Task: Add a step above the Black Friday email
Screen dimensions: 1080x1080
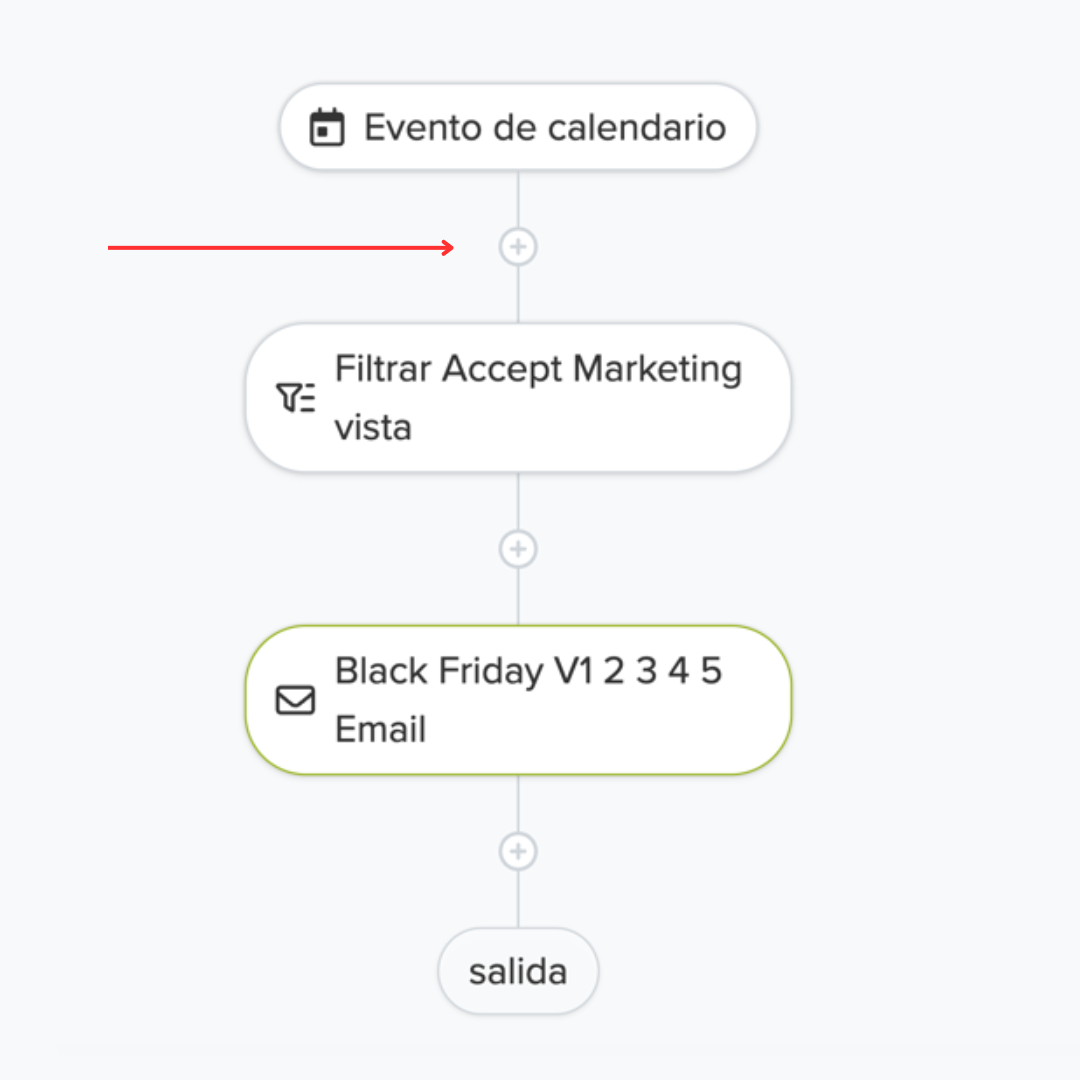Action: (x=518, y=549)
